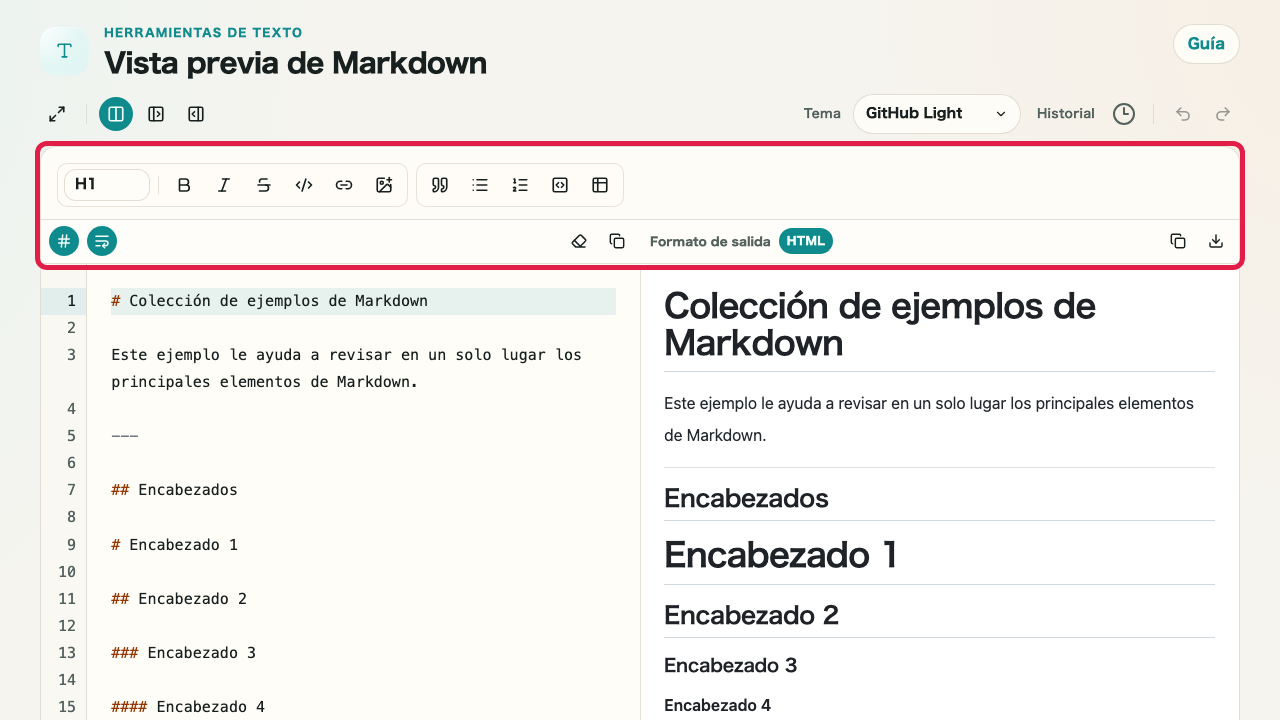The height and width of the screenshot is (720, 1280).
Task: Open the Tema dropdown showing GitHub Light
Action: (x=936, y=114)
